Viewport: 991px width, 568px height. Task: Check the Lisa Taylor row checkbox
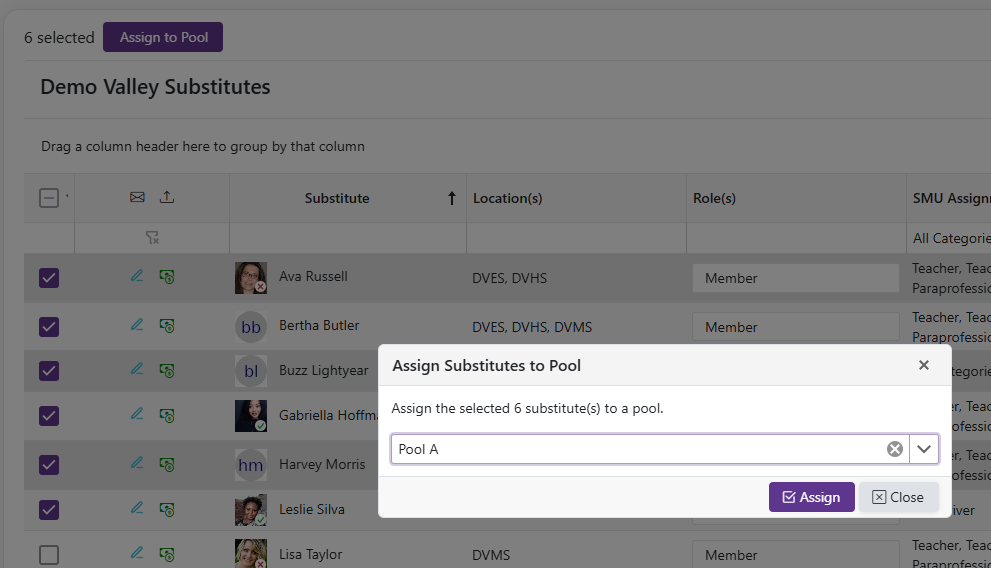[49, 555]
